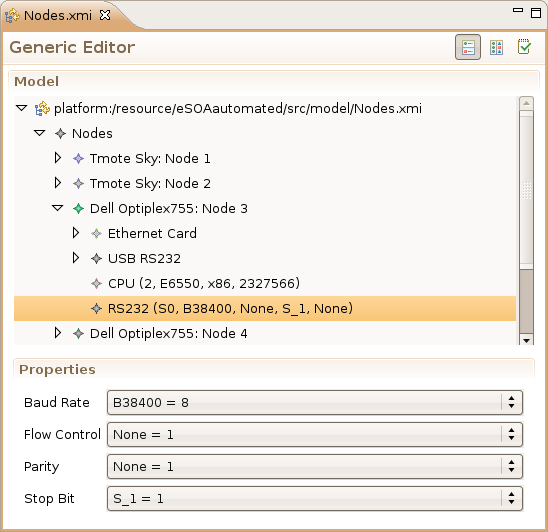Click the validate model checkmark icon
Viewport: 548px width, 532px height.
(524, 46)
